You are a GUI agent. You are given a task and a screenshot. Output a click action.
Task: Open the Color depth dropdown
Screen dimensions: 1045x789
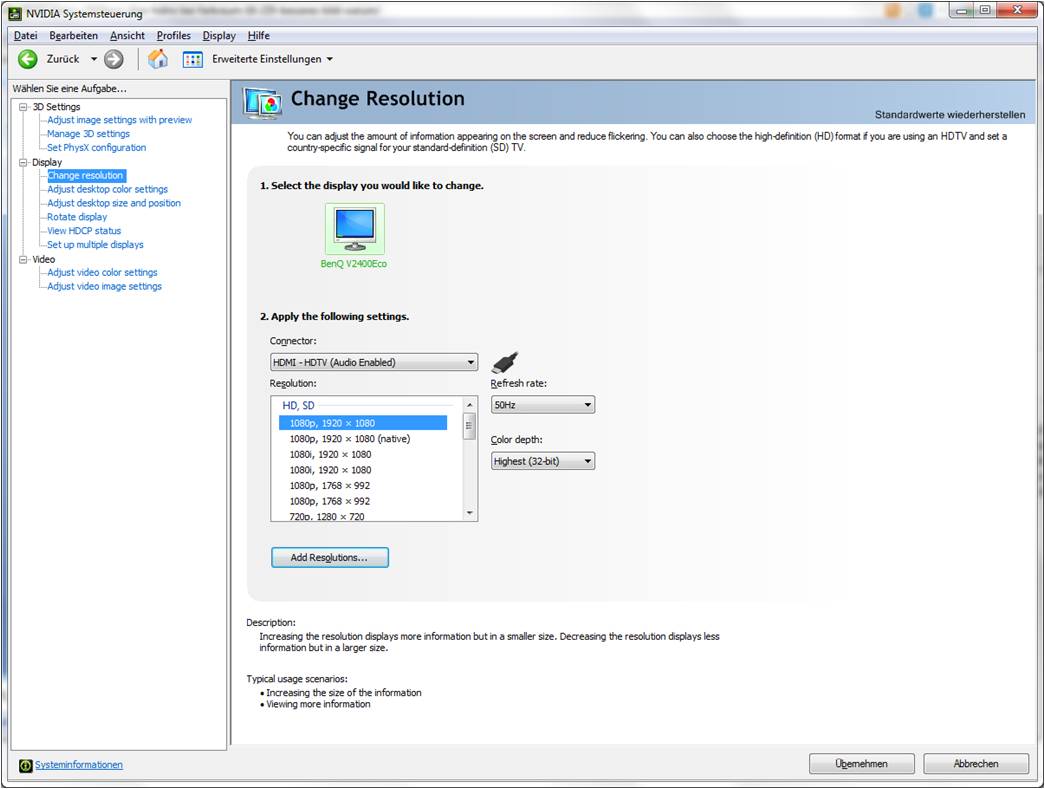(x=543, y=461)
